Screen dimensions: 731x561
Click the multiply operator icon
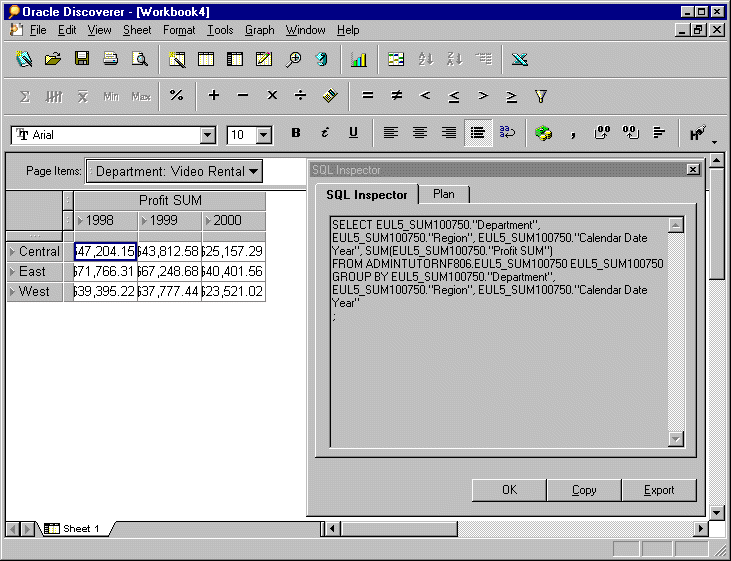[272, 96]
